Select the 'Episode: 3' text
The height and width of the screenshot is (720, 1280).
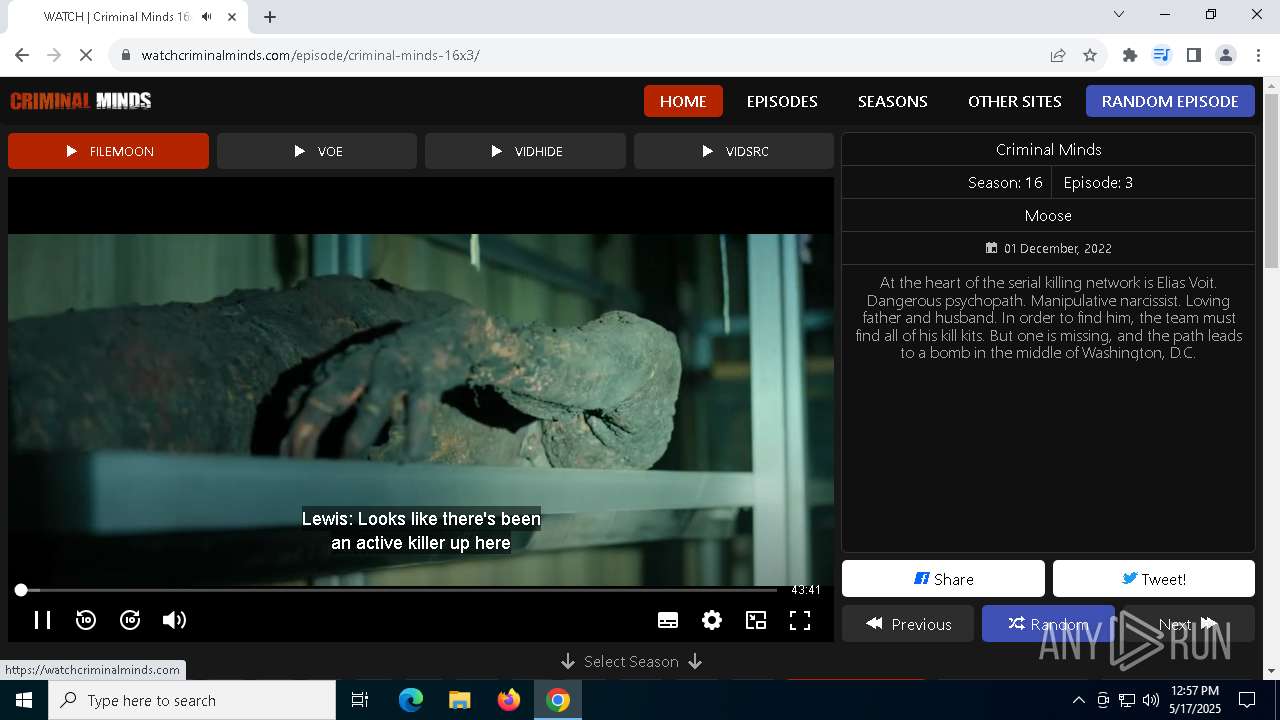[x=1098, y=183]
